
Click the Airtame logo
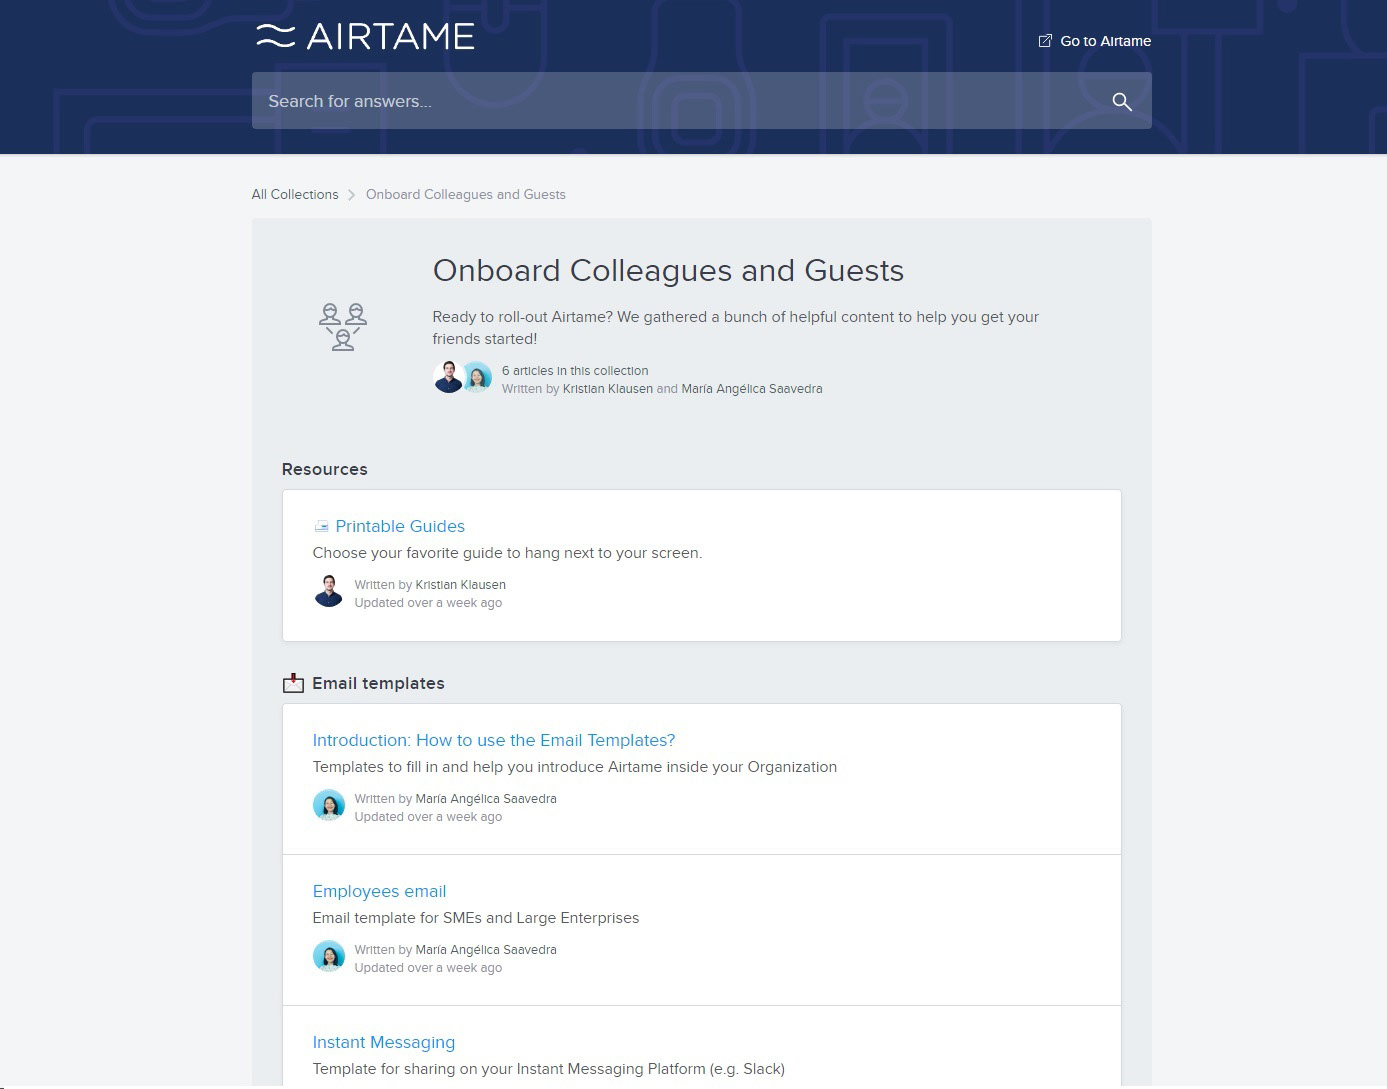(x=365, y=36)
